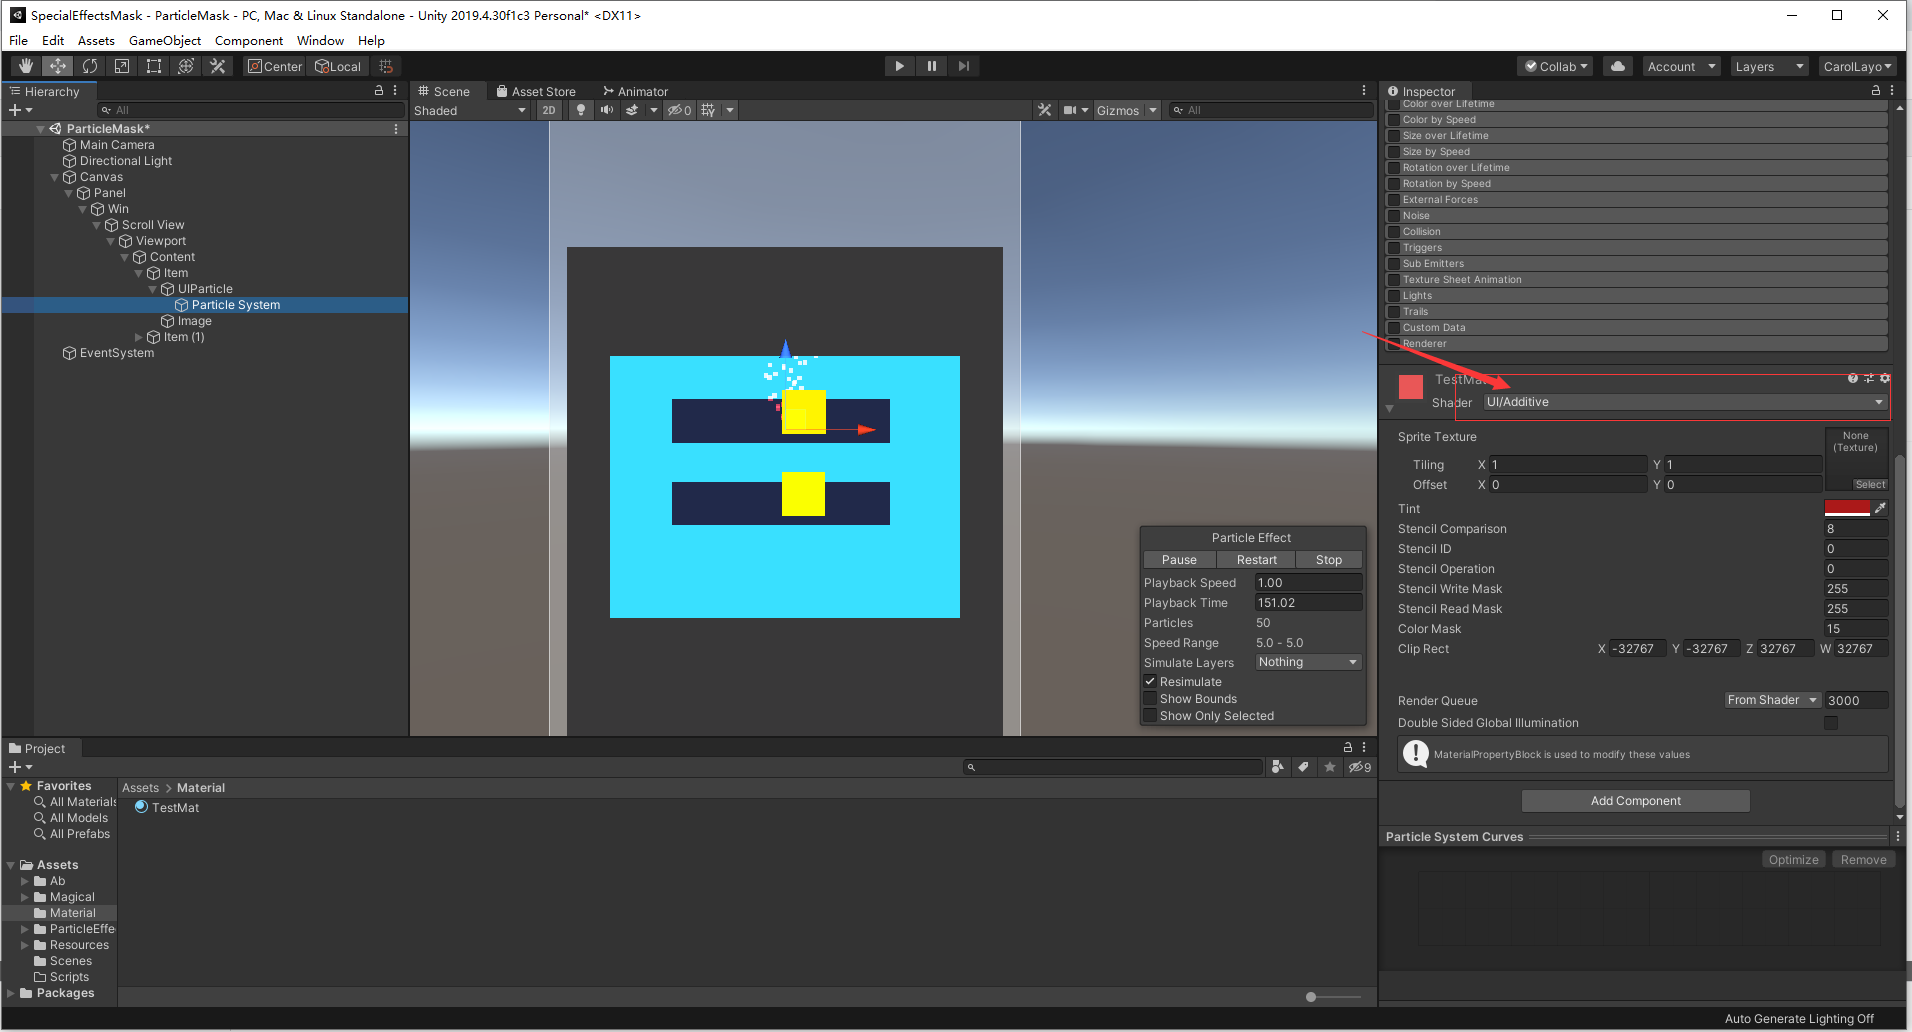Click the Pause playback button
Viewport: 1912px width, 1032px height.
[x=932, y=66]
